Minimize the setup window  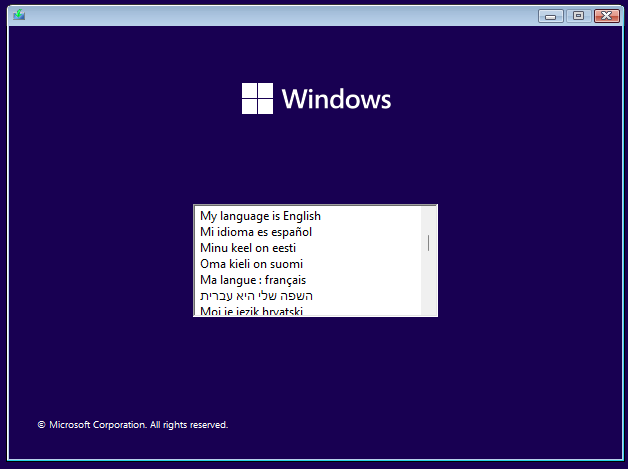(551, 16)
